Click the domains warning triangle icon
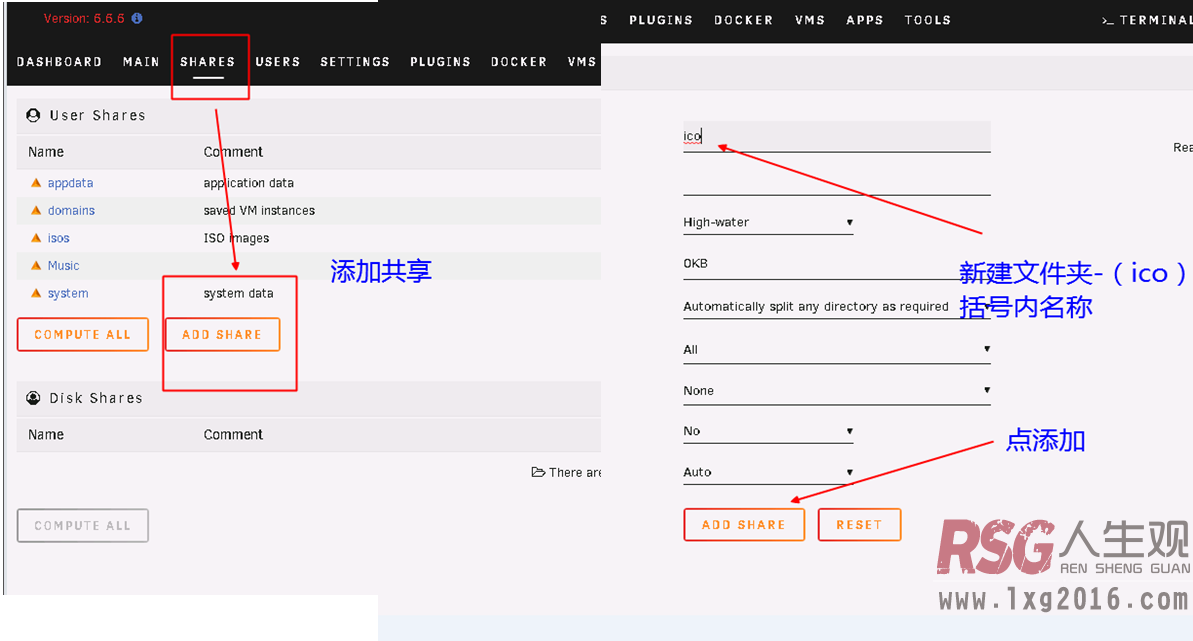 36,210
